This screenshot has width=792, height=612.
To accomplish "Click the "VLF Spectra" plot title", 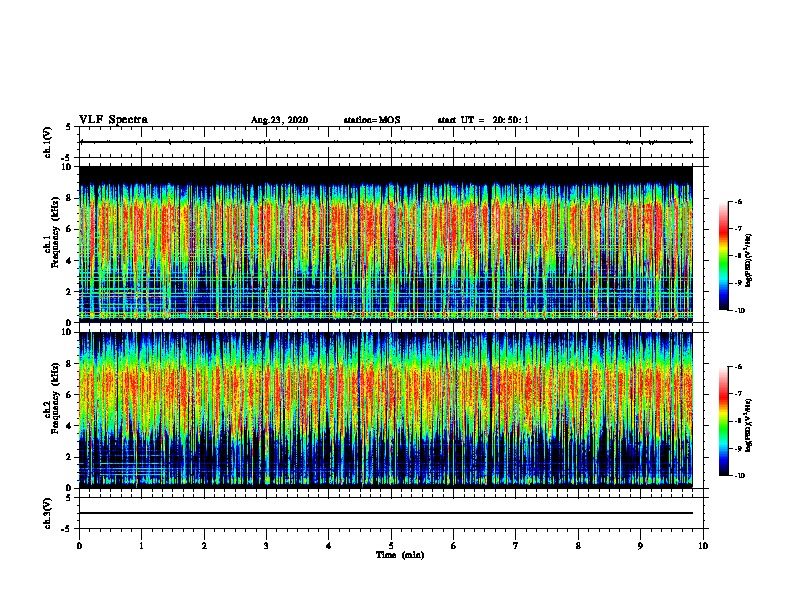I will (x=113, y=120).
